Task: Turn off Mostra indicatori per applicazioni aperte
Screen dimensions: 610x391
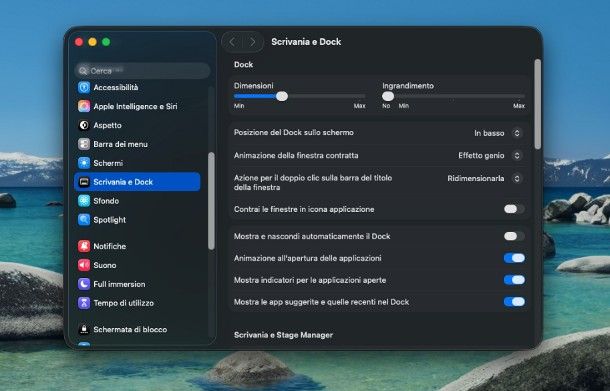Action: 514,280
